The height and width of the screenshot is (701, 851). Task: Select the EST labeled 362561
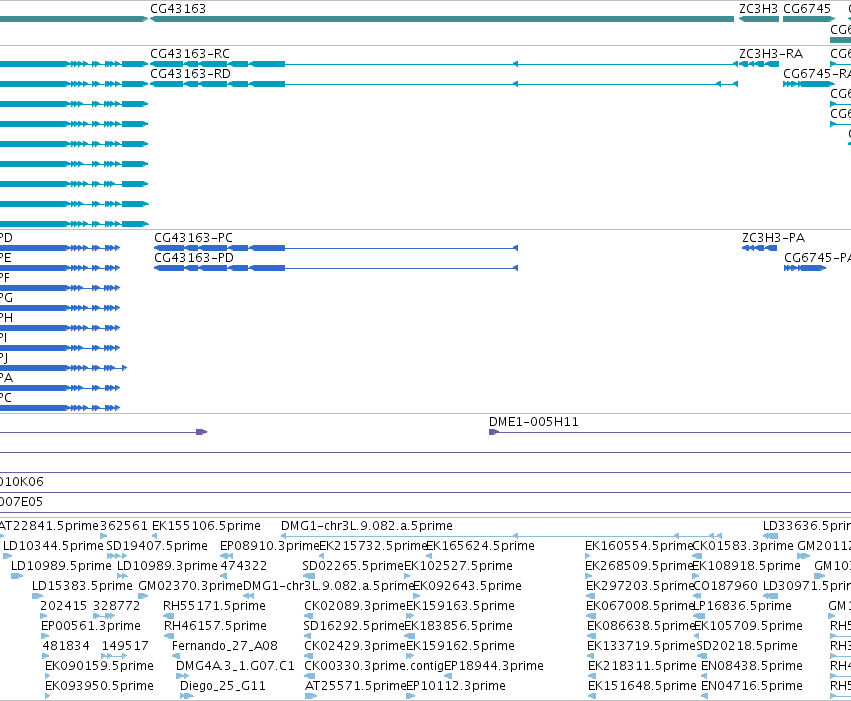coord(124,526)
